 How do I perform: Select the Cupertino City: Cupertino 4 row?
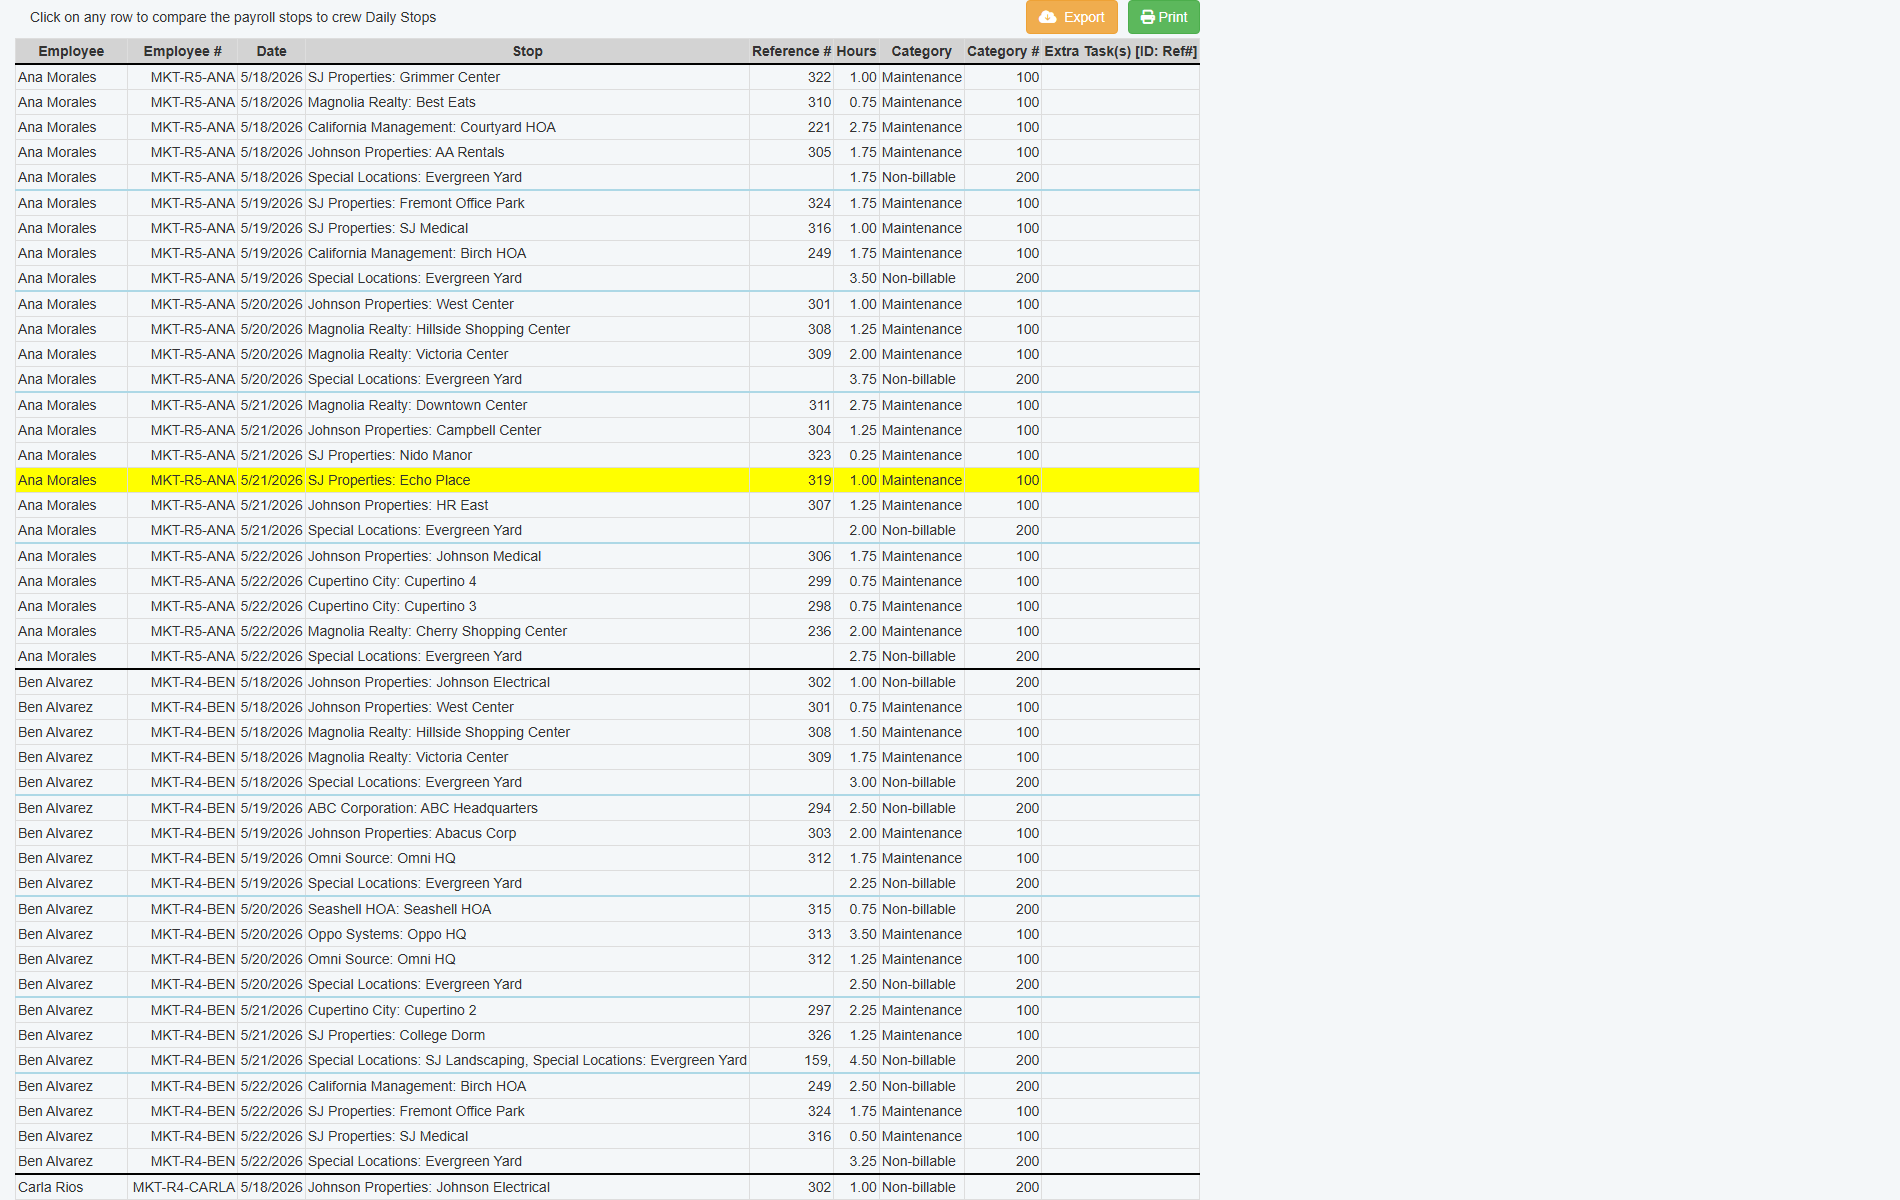[x=607, y=581]
